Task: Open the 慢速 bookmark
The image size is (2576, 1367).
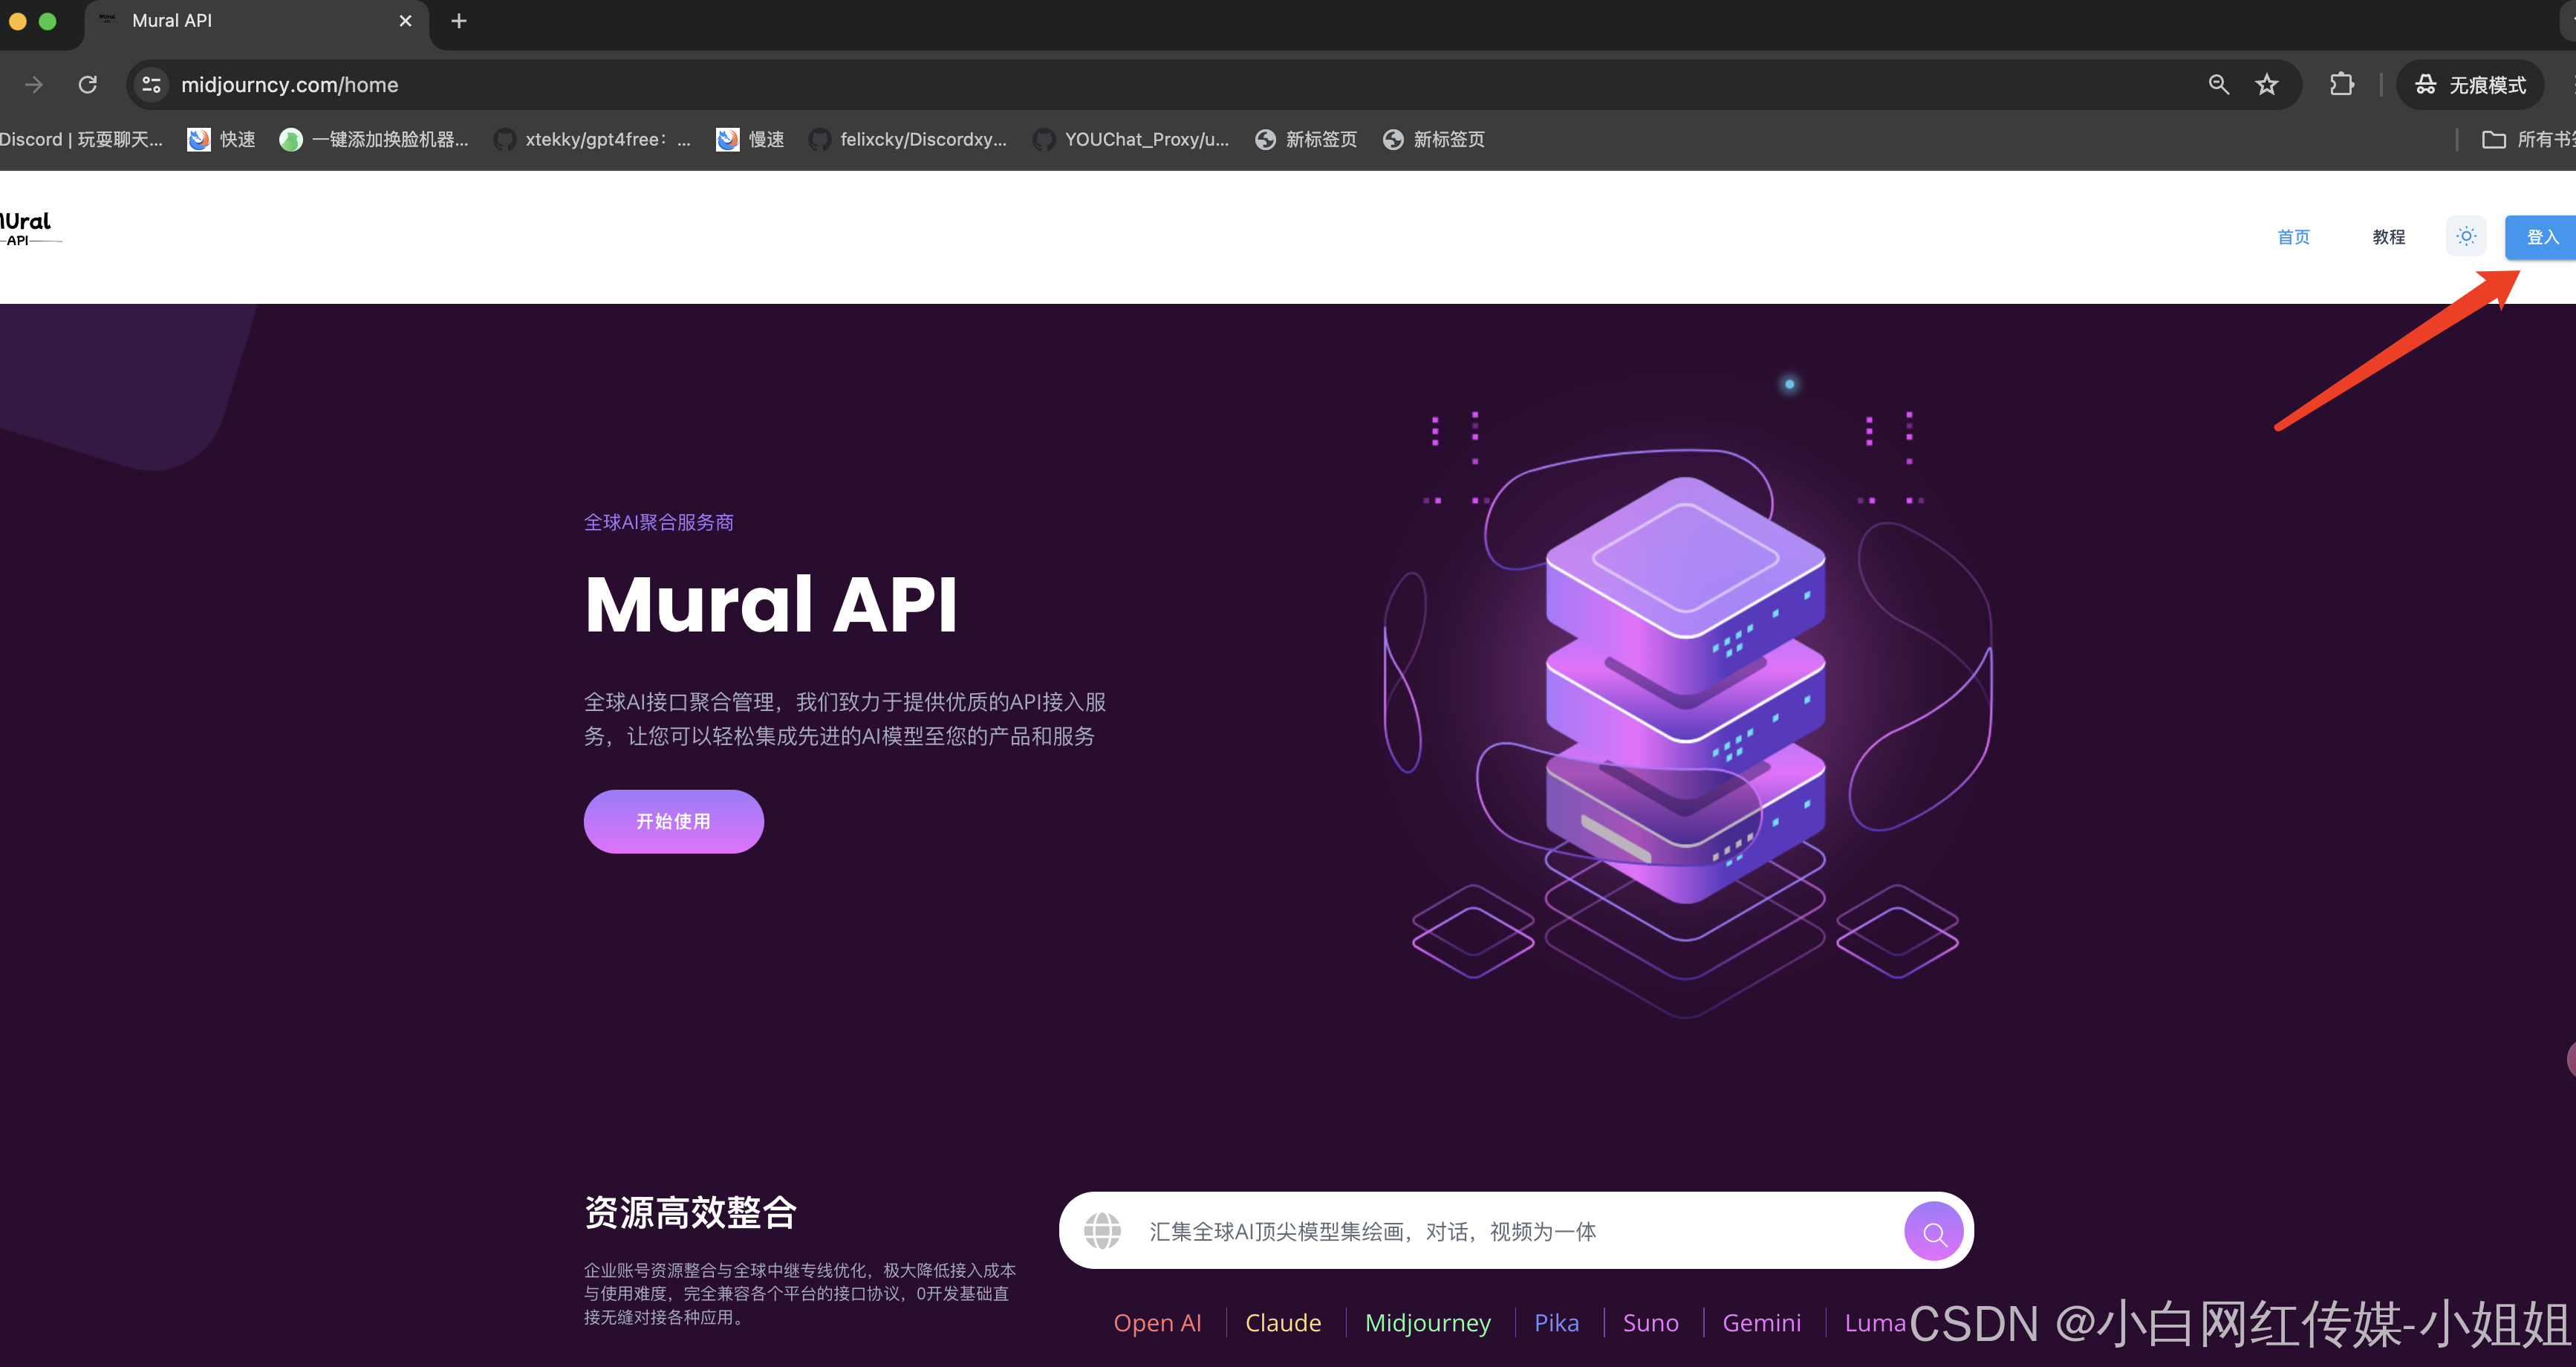Action: click(751, 140)
